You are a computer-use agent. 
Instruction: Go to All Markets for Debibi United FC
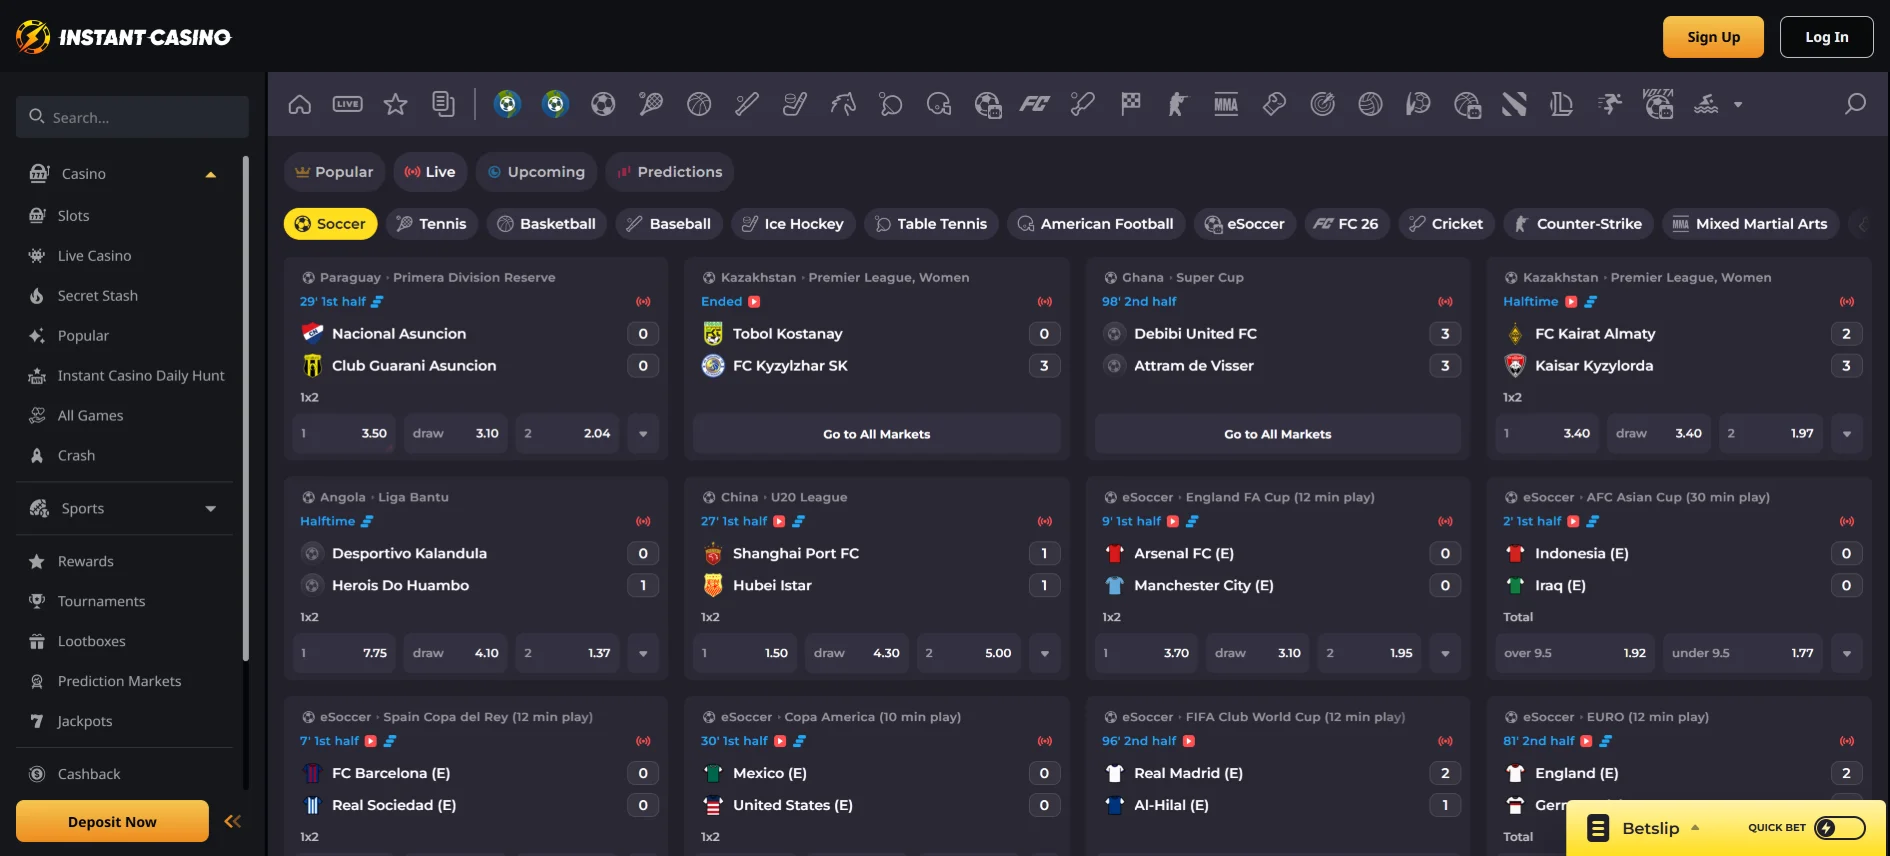pyautogui.click(x=1277, y=434)
